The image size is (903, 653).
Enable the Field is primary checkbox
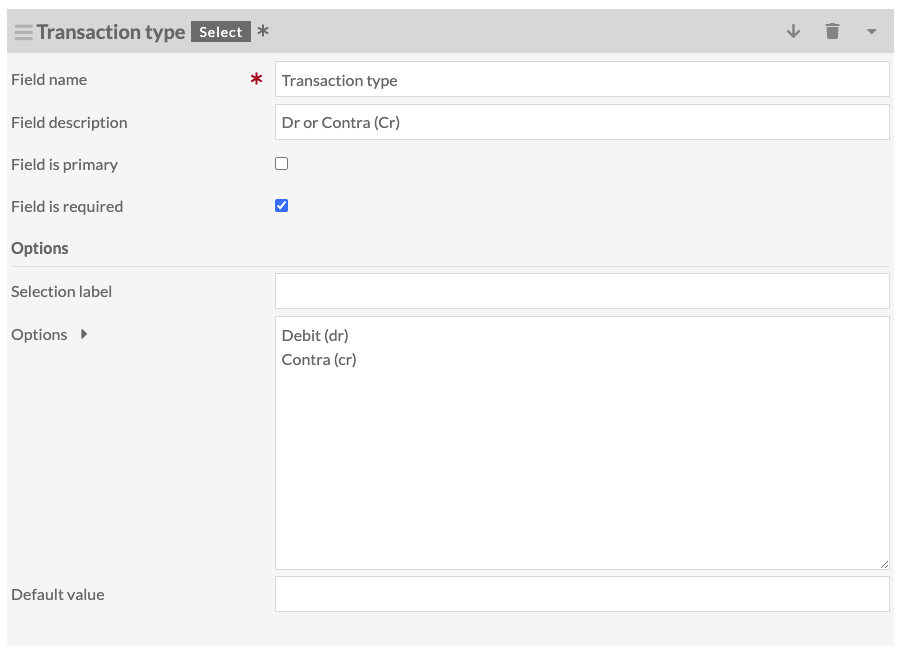[281, 162]
